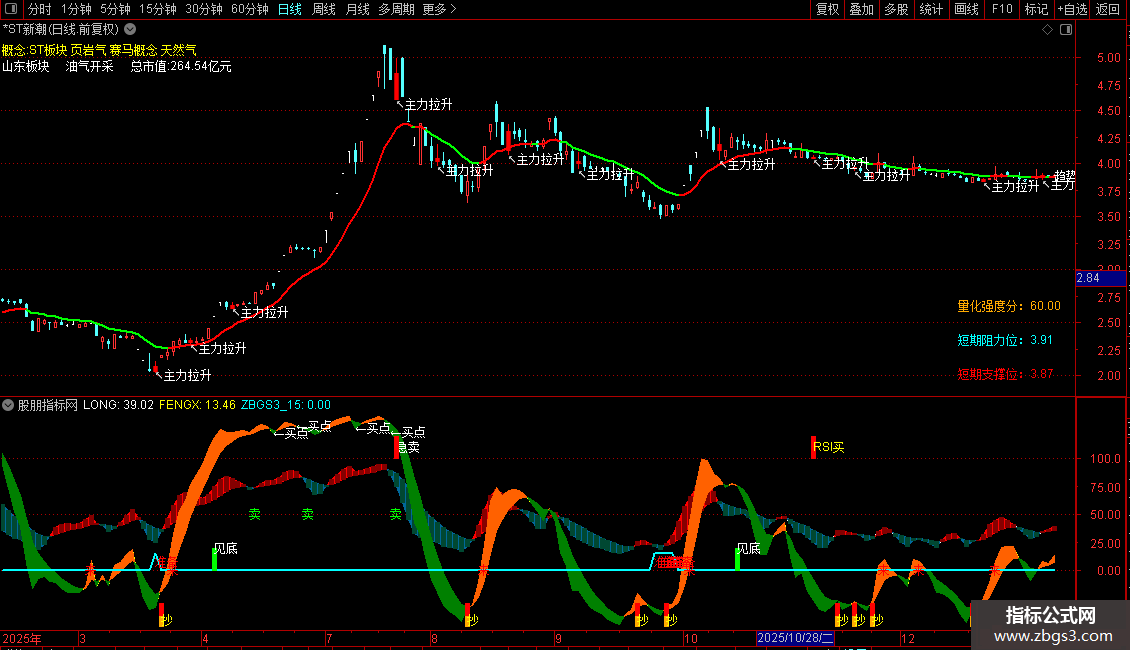1130x650 pixels.
Task: Click the 短期支撑位: 3.87 readout
Action: [x=1005, y=374]
